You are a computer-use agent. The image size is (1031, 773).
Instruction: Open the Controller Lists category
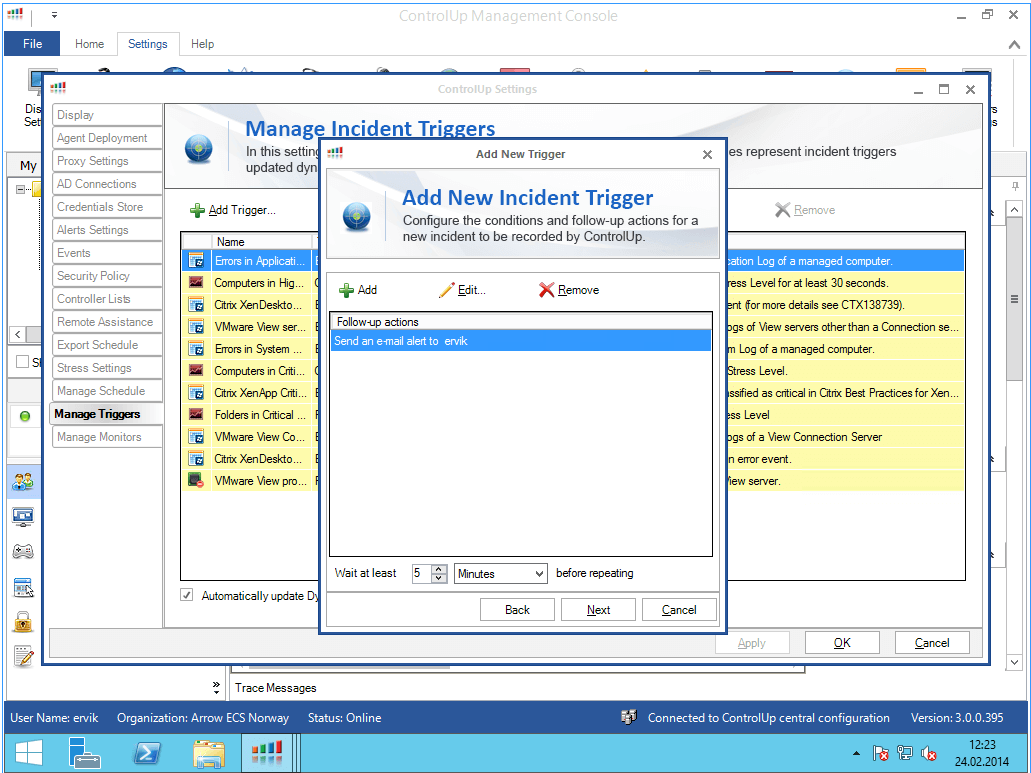[107, 299]
